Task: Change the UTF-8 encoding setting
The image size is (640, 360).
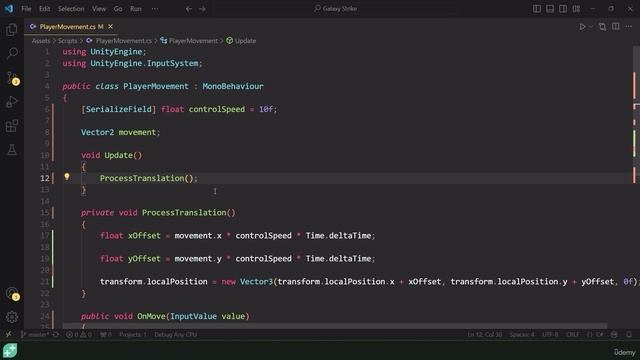Action: coord(550,335)
